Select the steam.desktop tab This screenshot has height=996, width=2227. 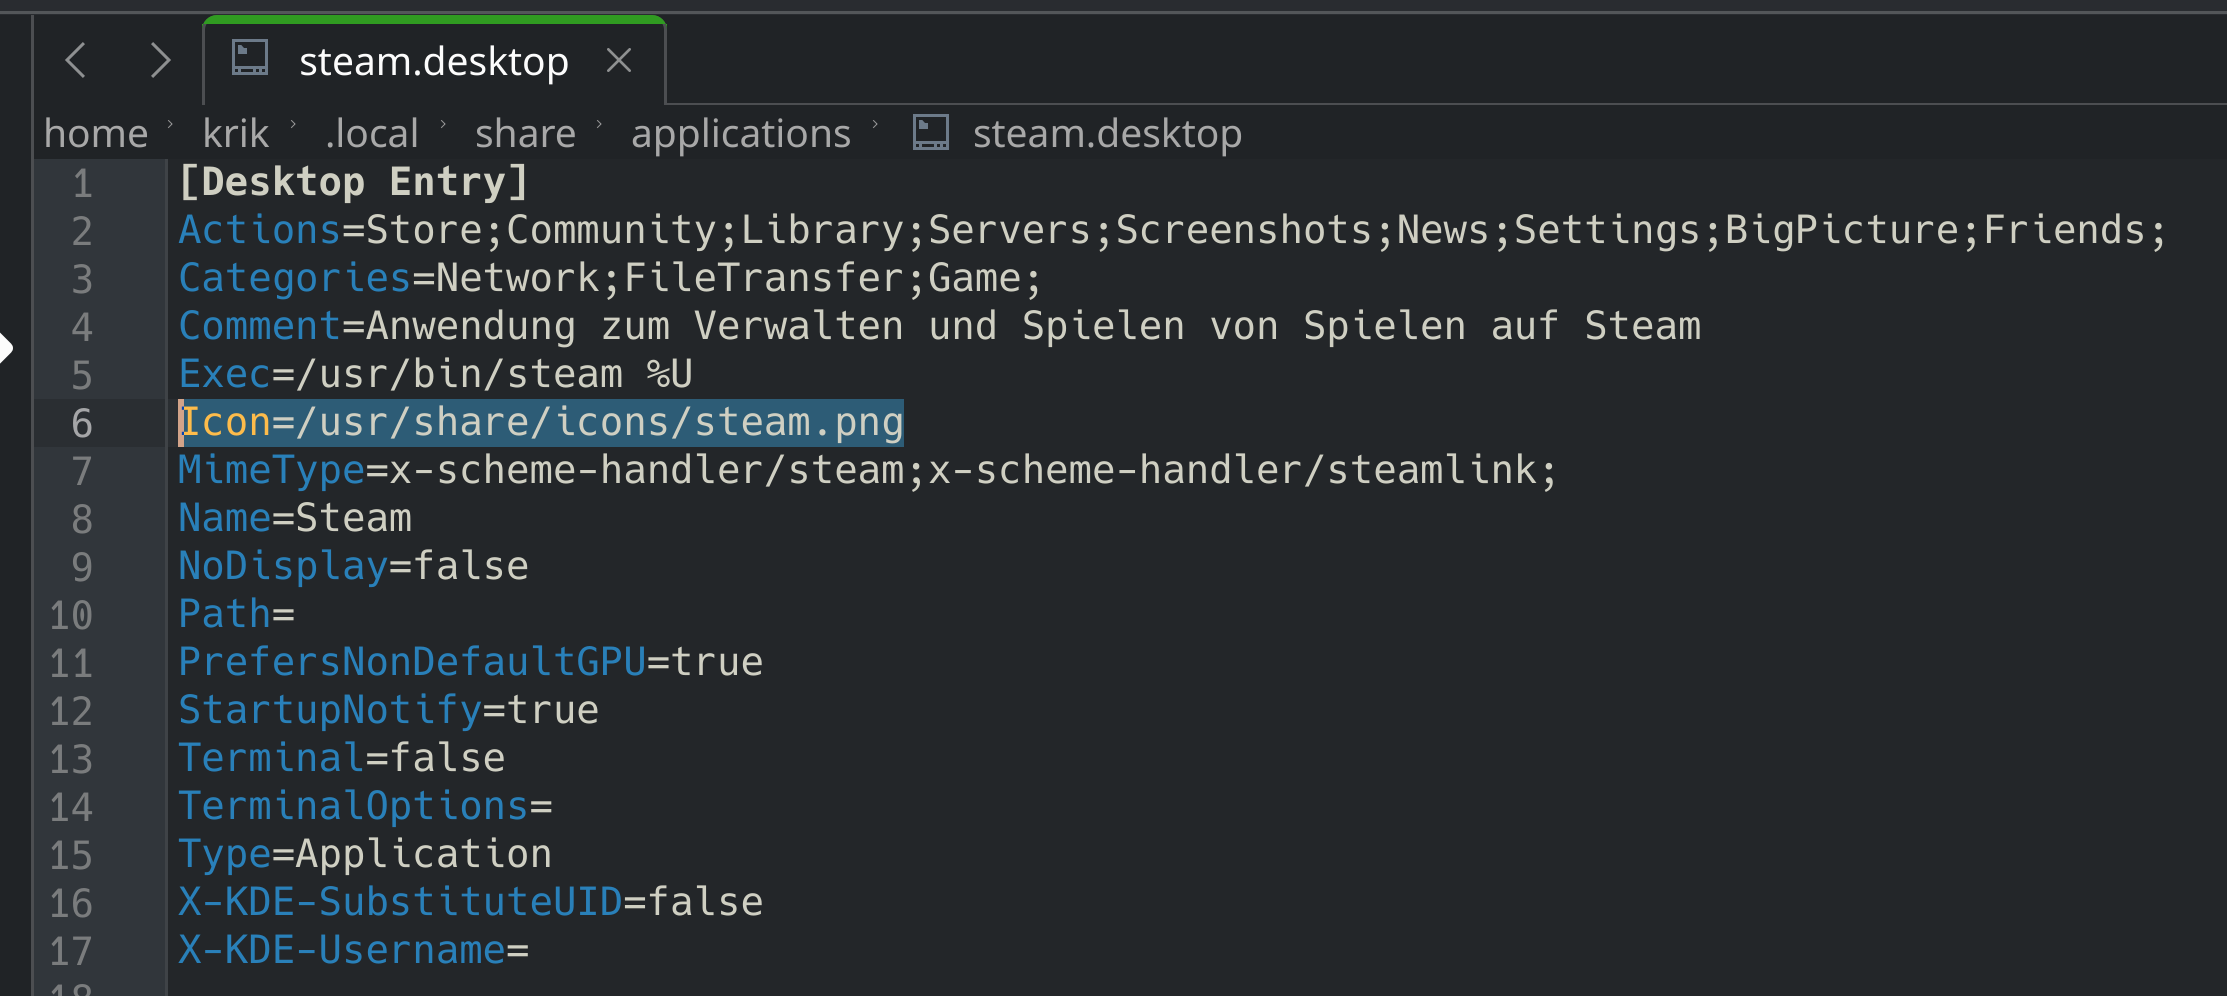pyautogui.click(x=434, y=62)
